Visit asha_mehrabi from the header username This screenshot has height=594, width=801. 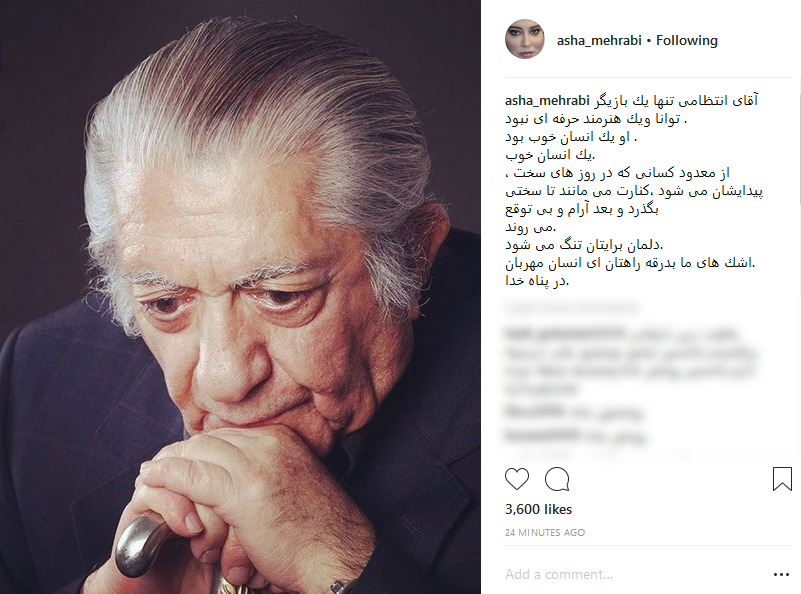click(x=599, y=40)
